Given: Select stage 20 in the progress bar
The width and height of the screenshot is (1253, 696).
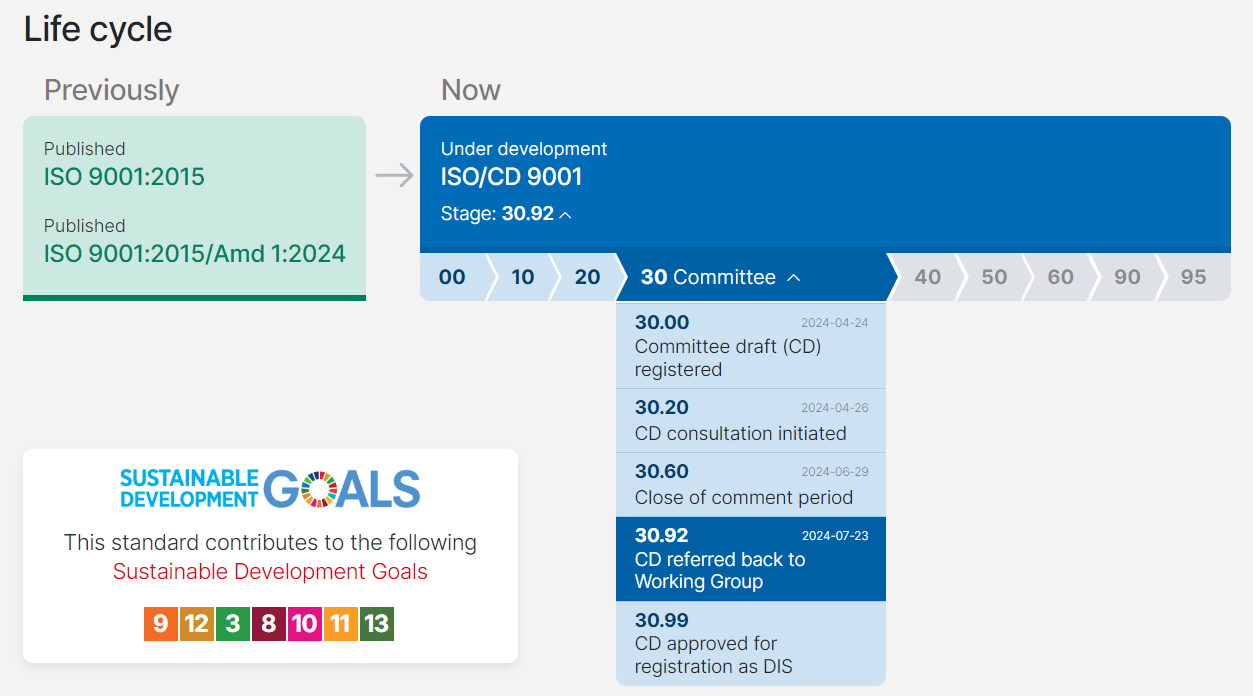Looking at the screenshot, I should [588, 277].
